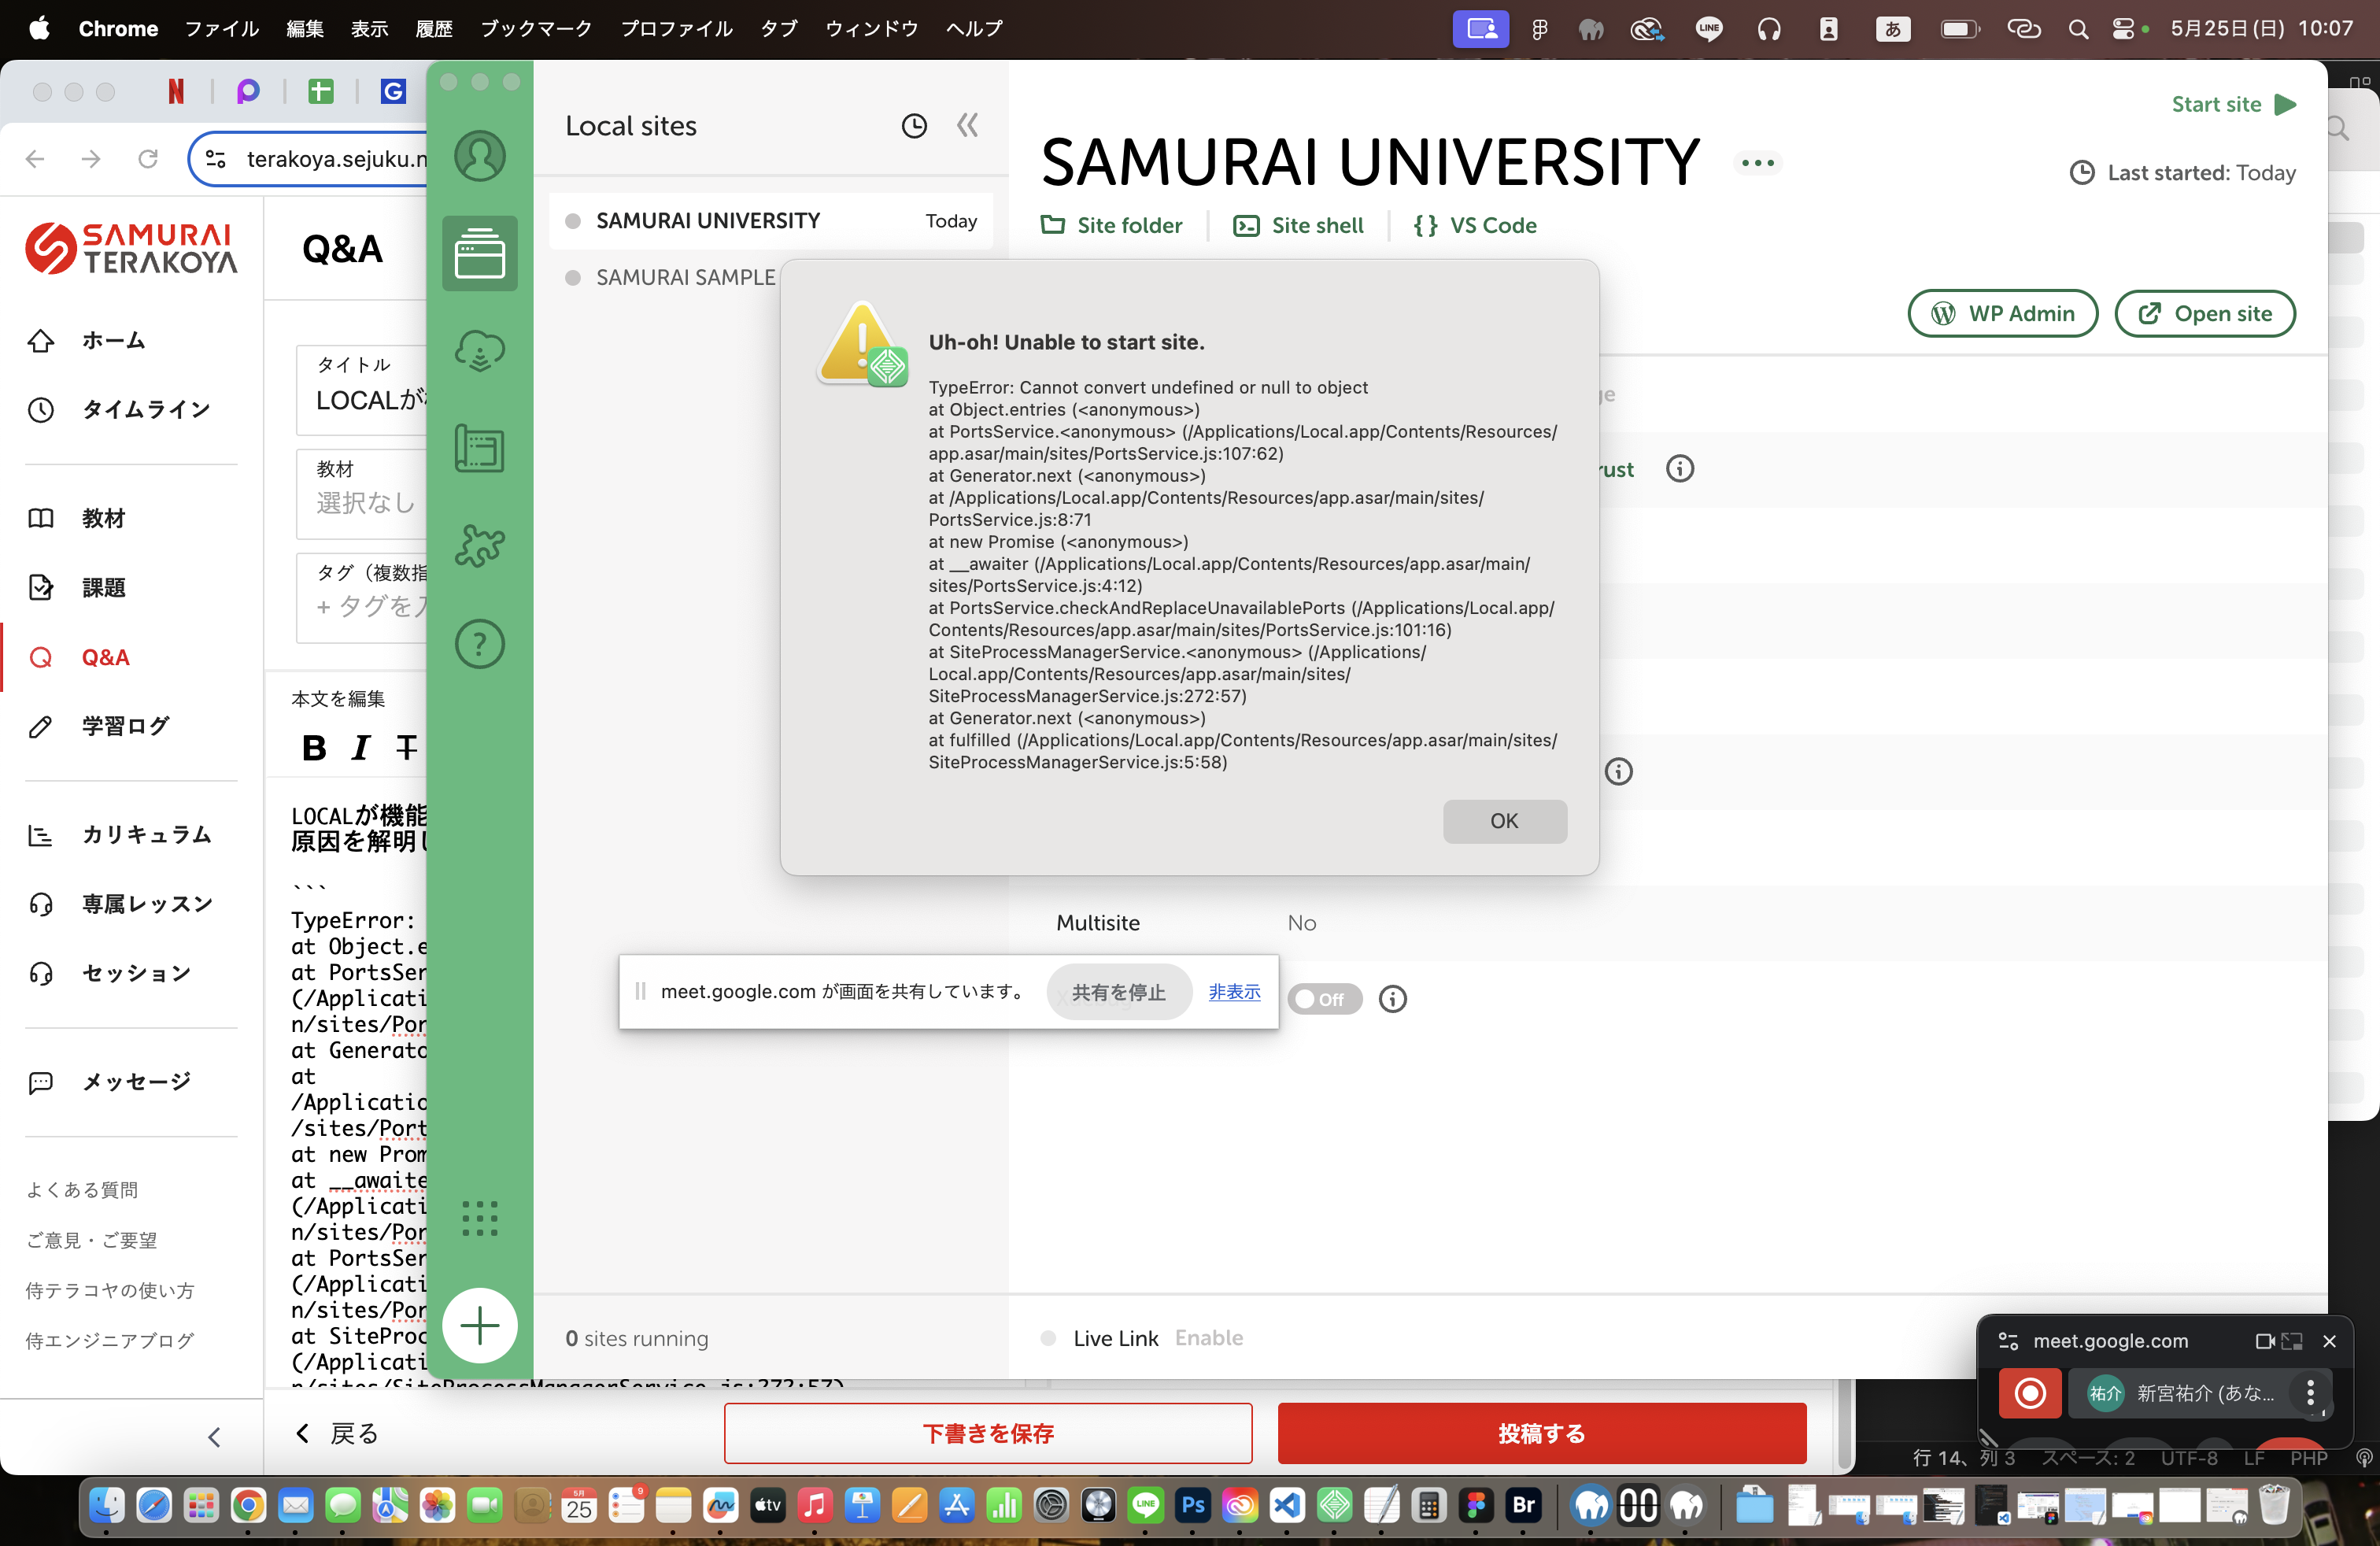Viewport: 2380px width, 1546px height.
Task: Open Connect cloud icon in Local sidebar
Action: coord(479,351)
